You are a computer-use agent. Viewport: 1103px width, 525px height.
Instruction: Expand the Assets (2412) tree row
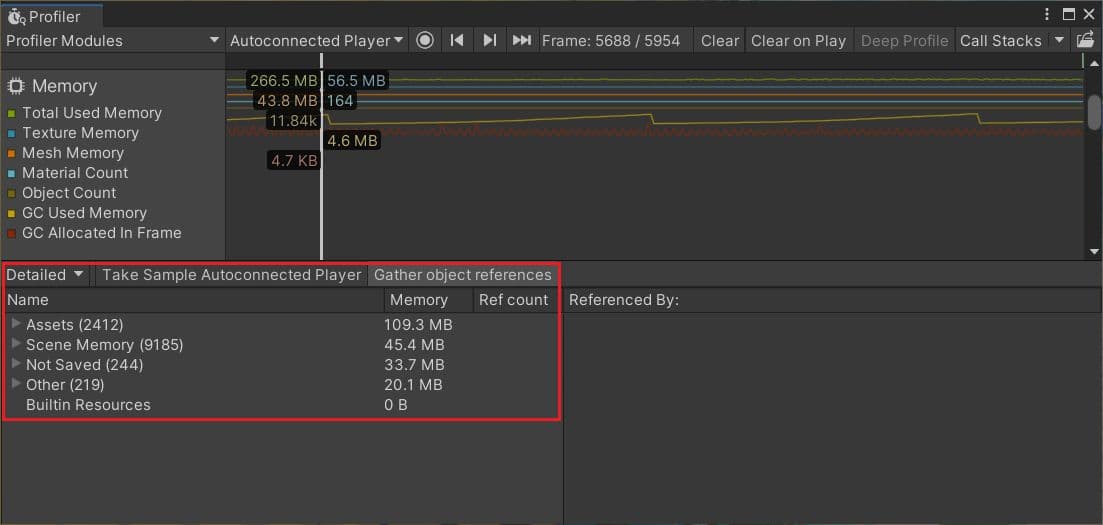coord(16,324)
